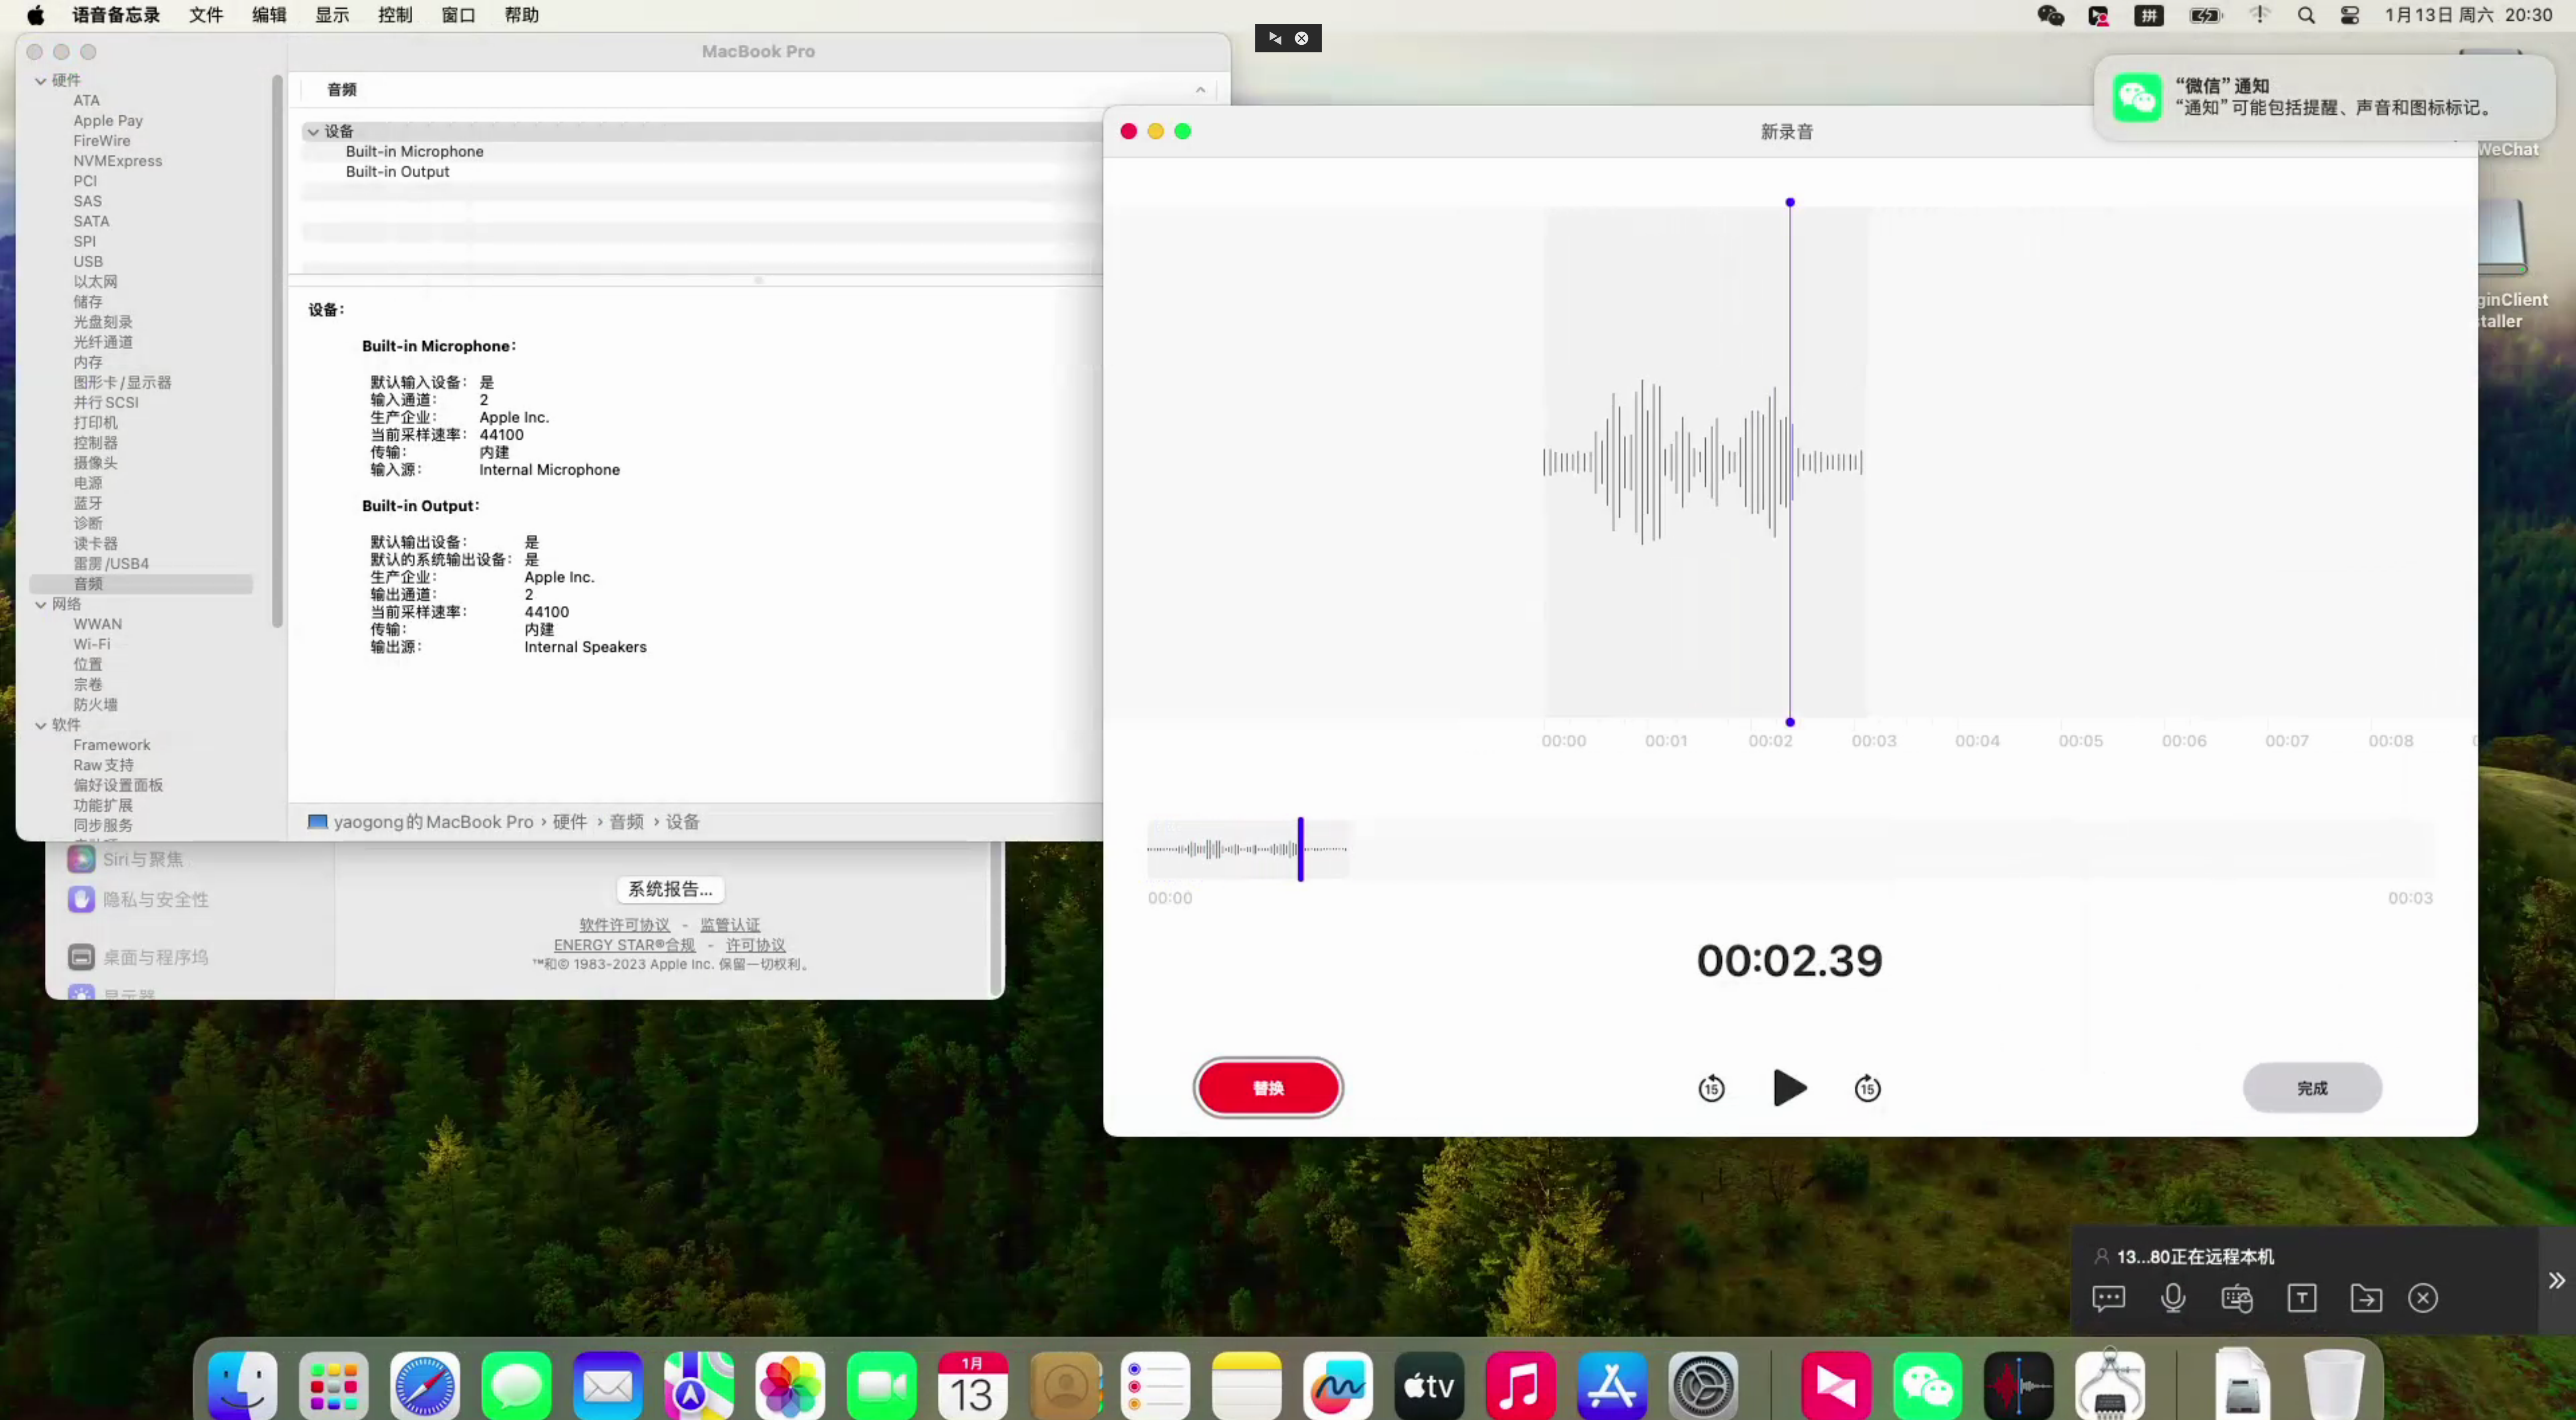
Task: Select 蓝牙 (Bluetooth) in the hardware sidebar
Action: click(x=88, y=503)
